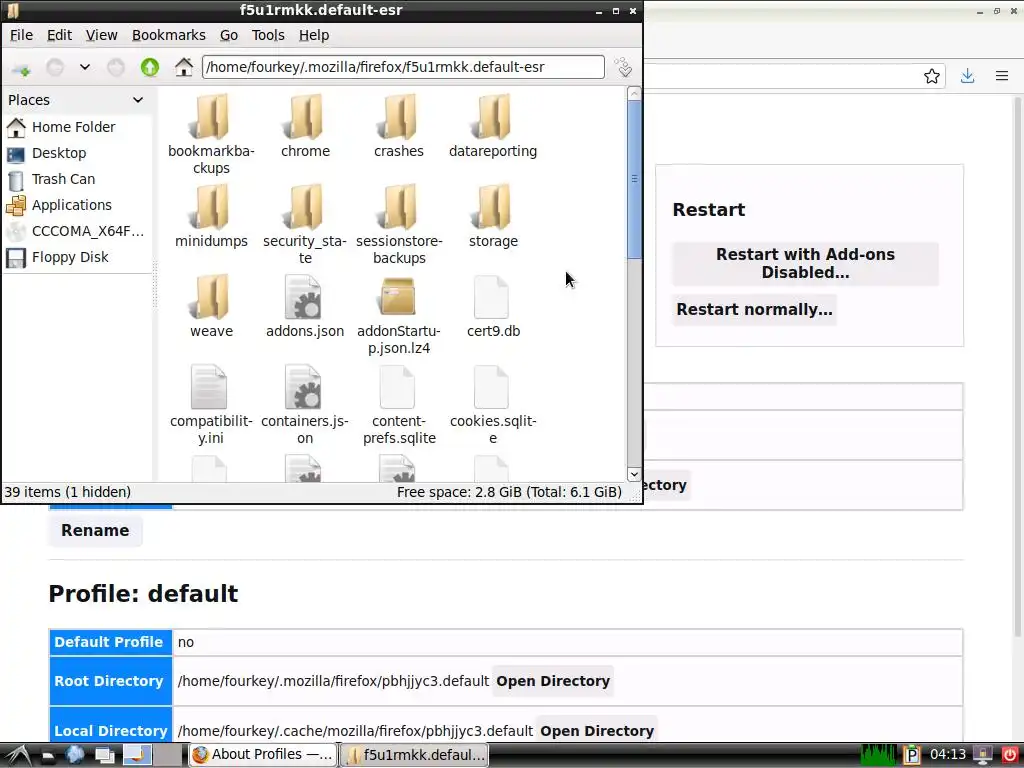Open the CCCOMA_X64F volume in Places
Viewport: 1024px width, 768px height.
pyautogui.click(x=76, y=232)
